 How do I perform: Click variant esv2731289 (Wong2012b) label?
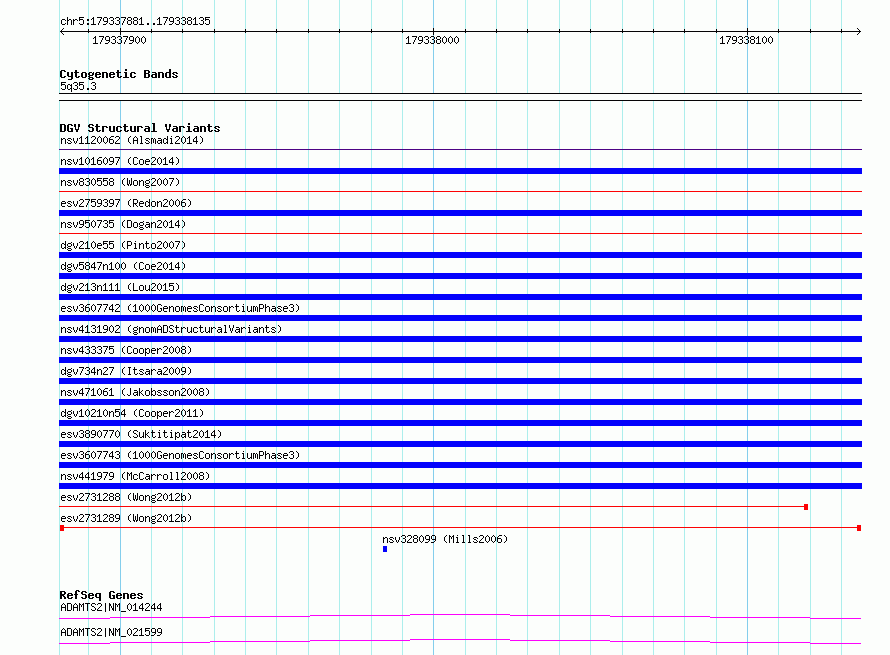[x=126, y=518]
